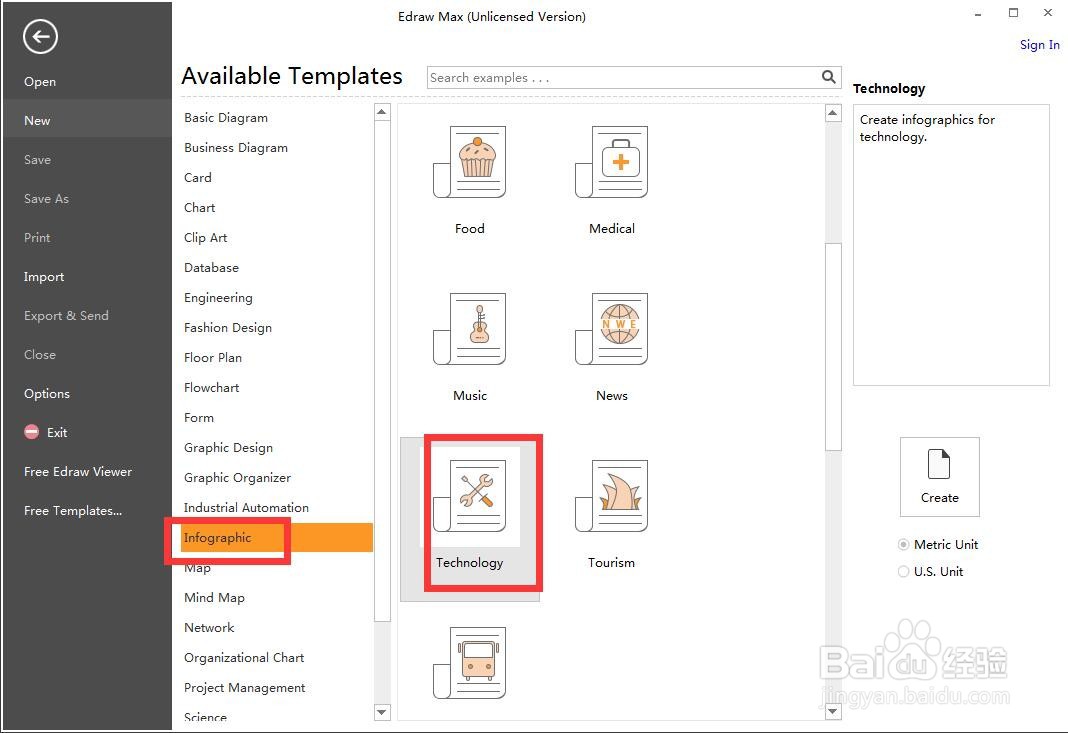
Task: Open Export & Send in the sidebar
Action: 66,315
